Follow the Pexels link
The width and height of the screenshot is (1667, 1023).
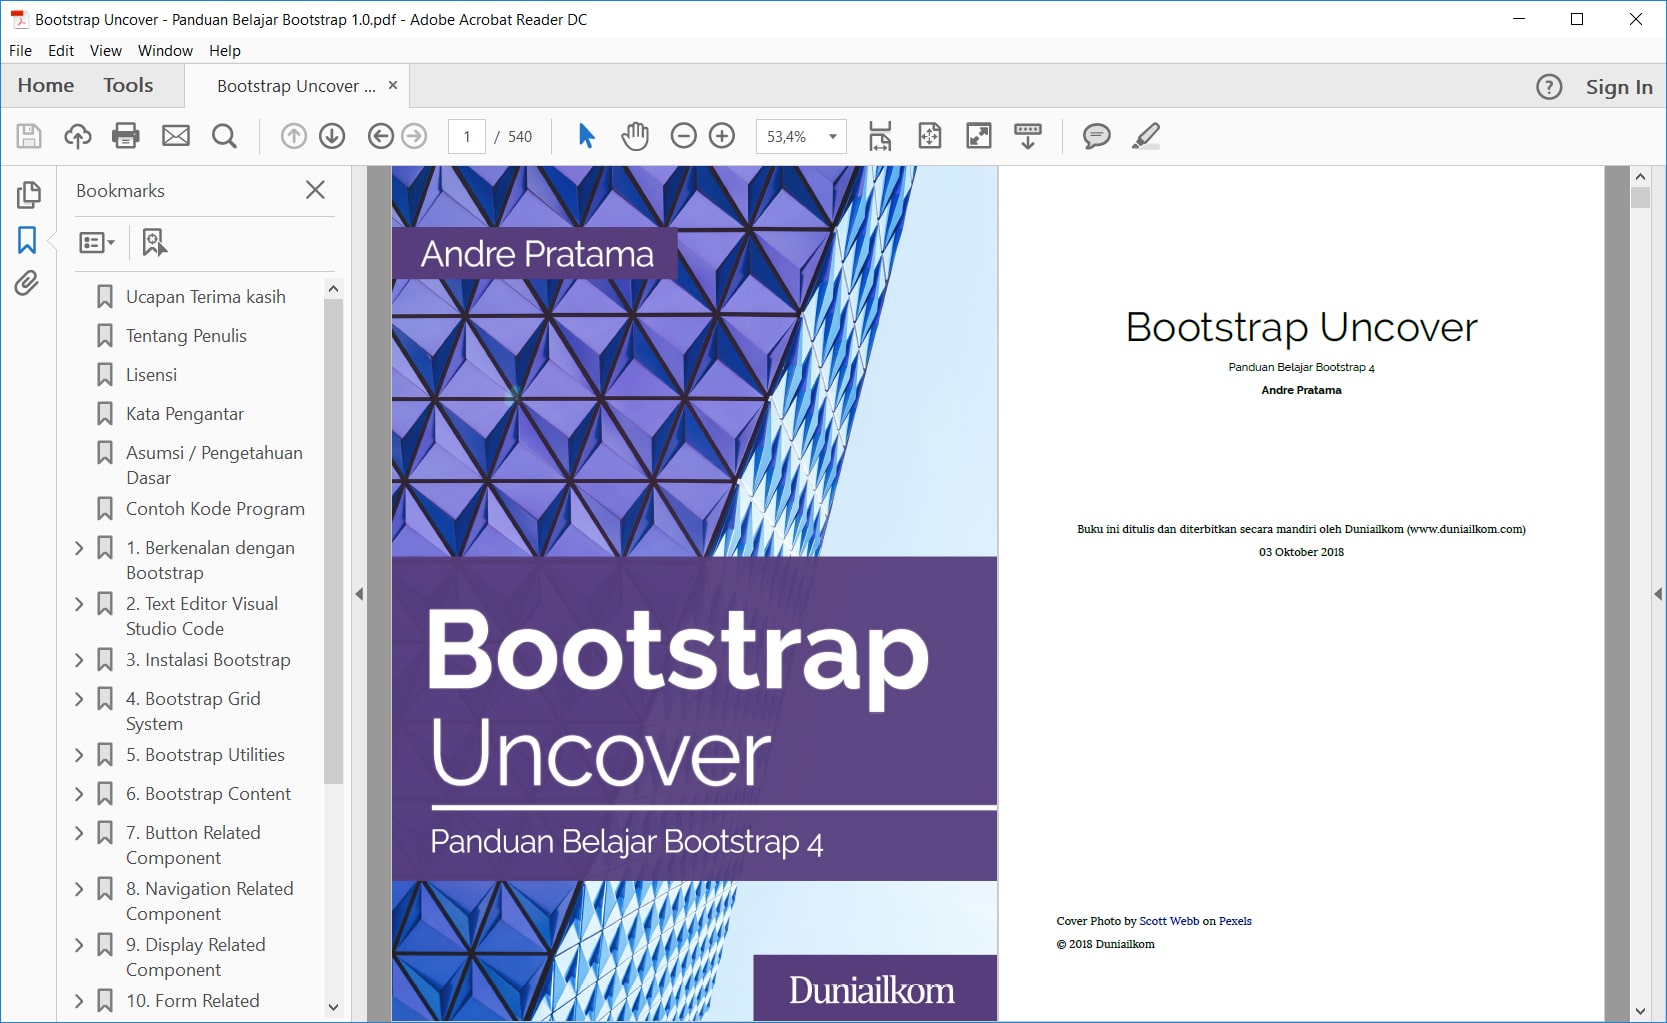[1235, 921]
